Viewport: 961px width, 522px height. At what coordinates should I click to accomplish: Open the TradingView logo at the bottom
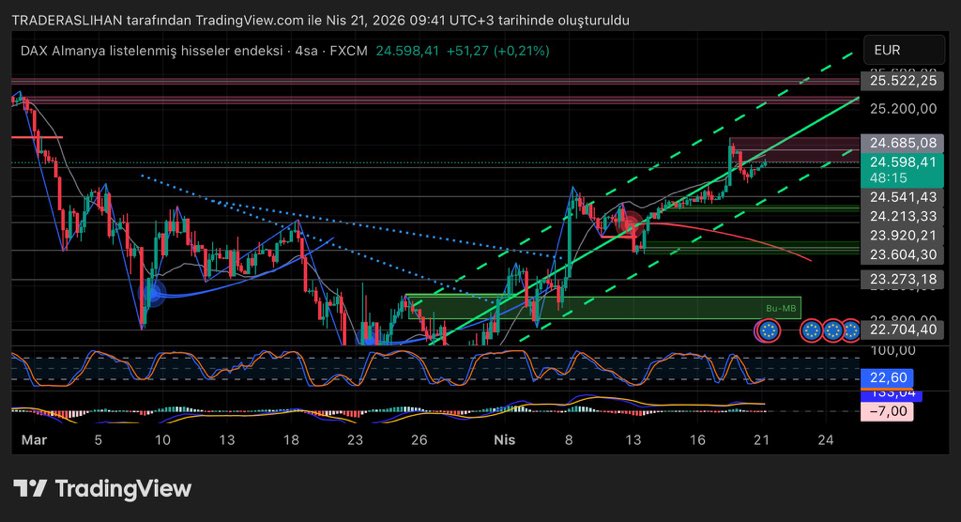click(x=102, y=488)
